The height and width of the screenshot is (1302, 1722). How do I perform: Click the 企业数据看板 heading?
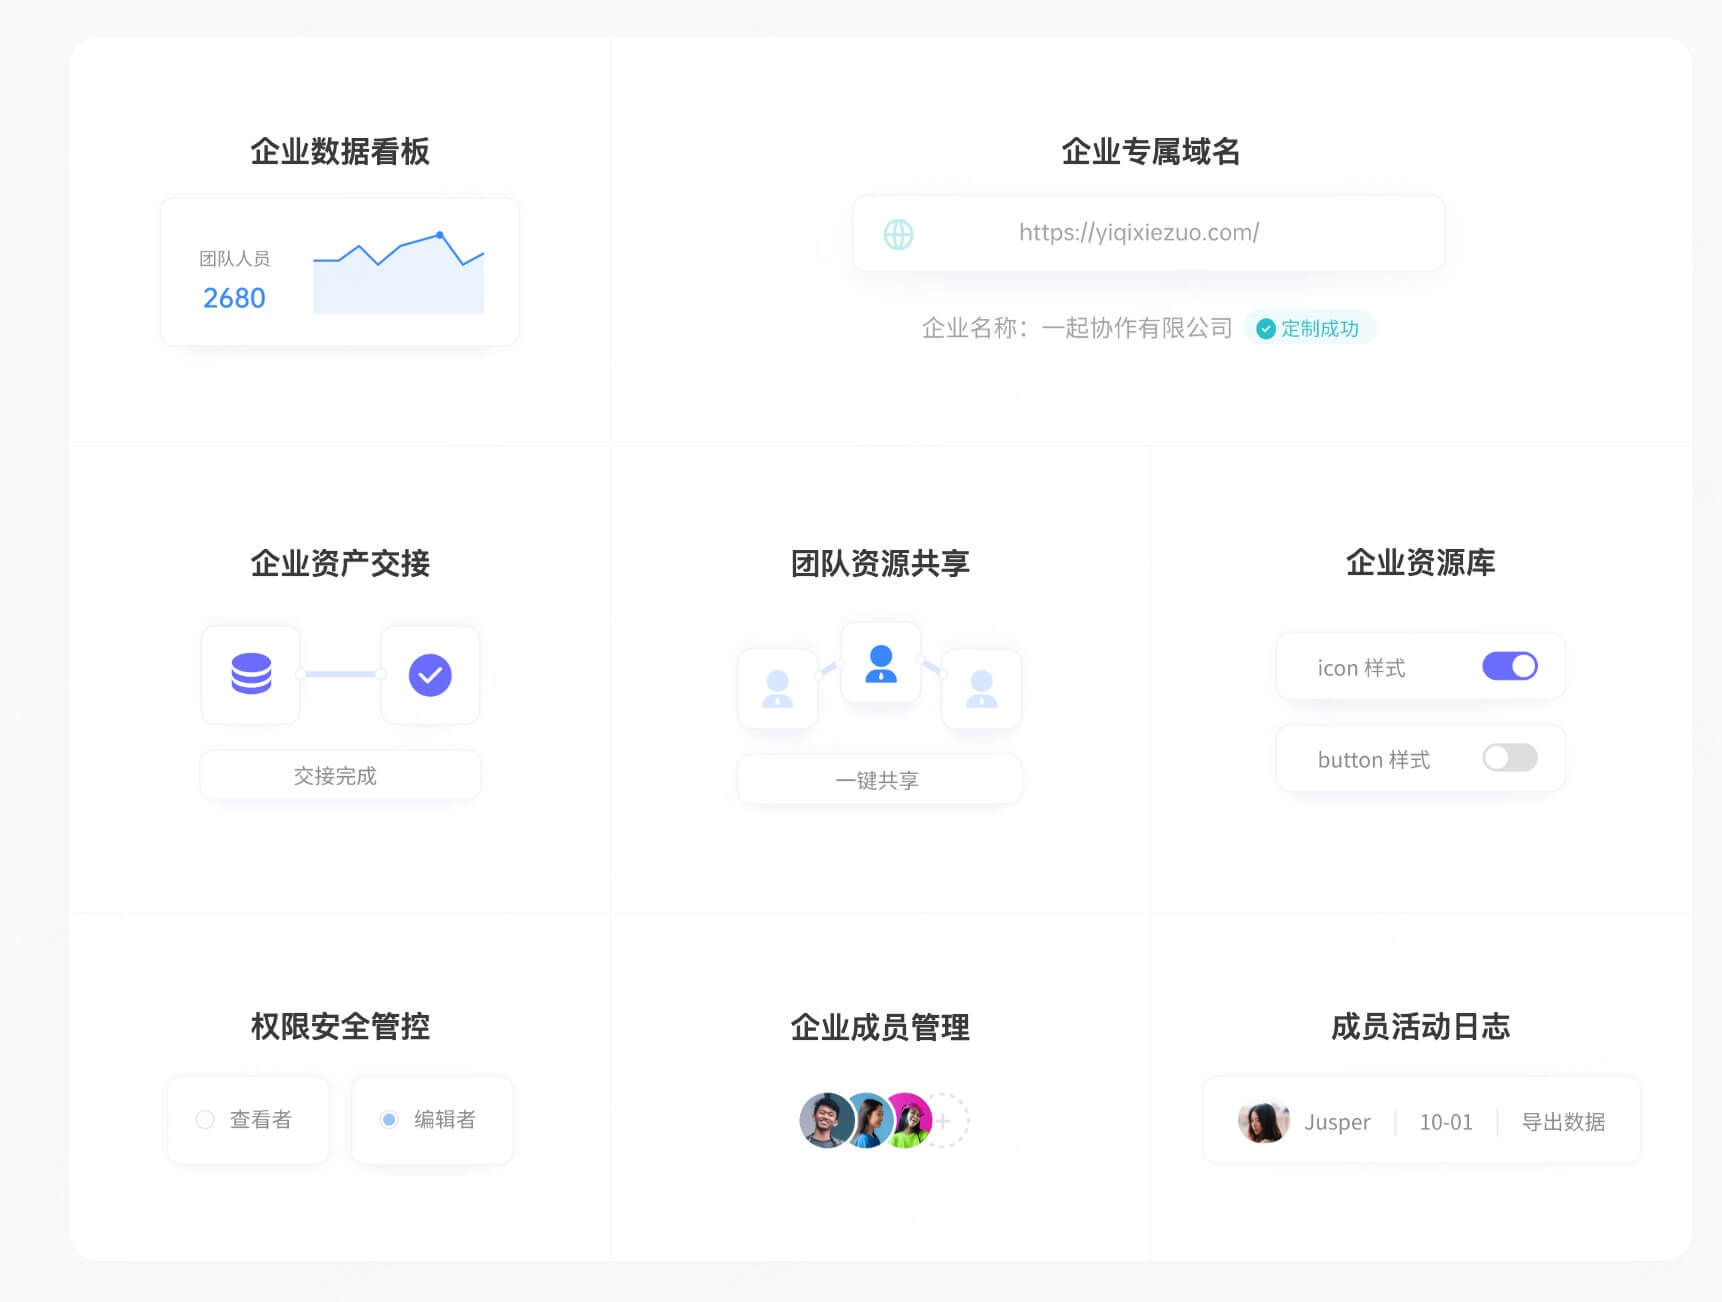click(340, 151)
